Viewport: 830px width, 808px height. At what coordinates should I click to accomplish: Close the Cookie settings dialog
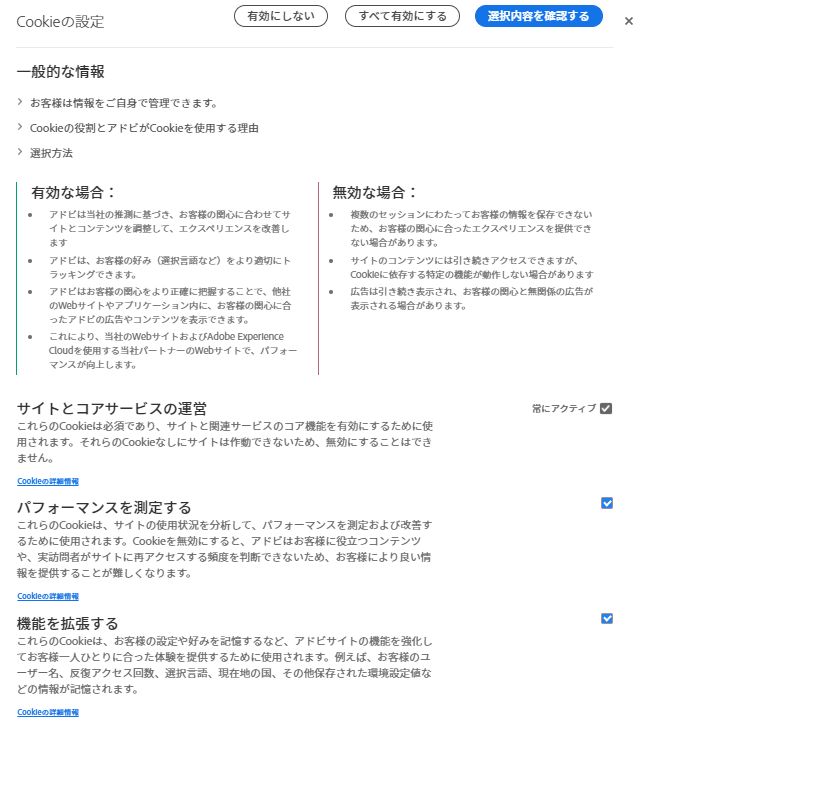coord(628,21)
